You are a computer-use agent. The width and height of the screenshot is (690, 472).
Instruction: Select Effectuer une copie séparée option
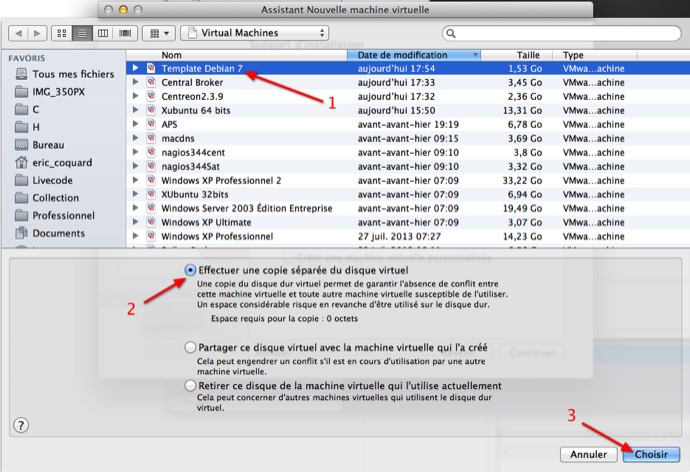pyautogui.click(x=190, y=271)
